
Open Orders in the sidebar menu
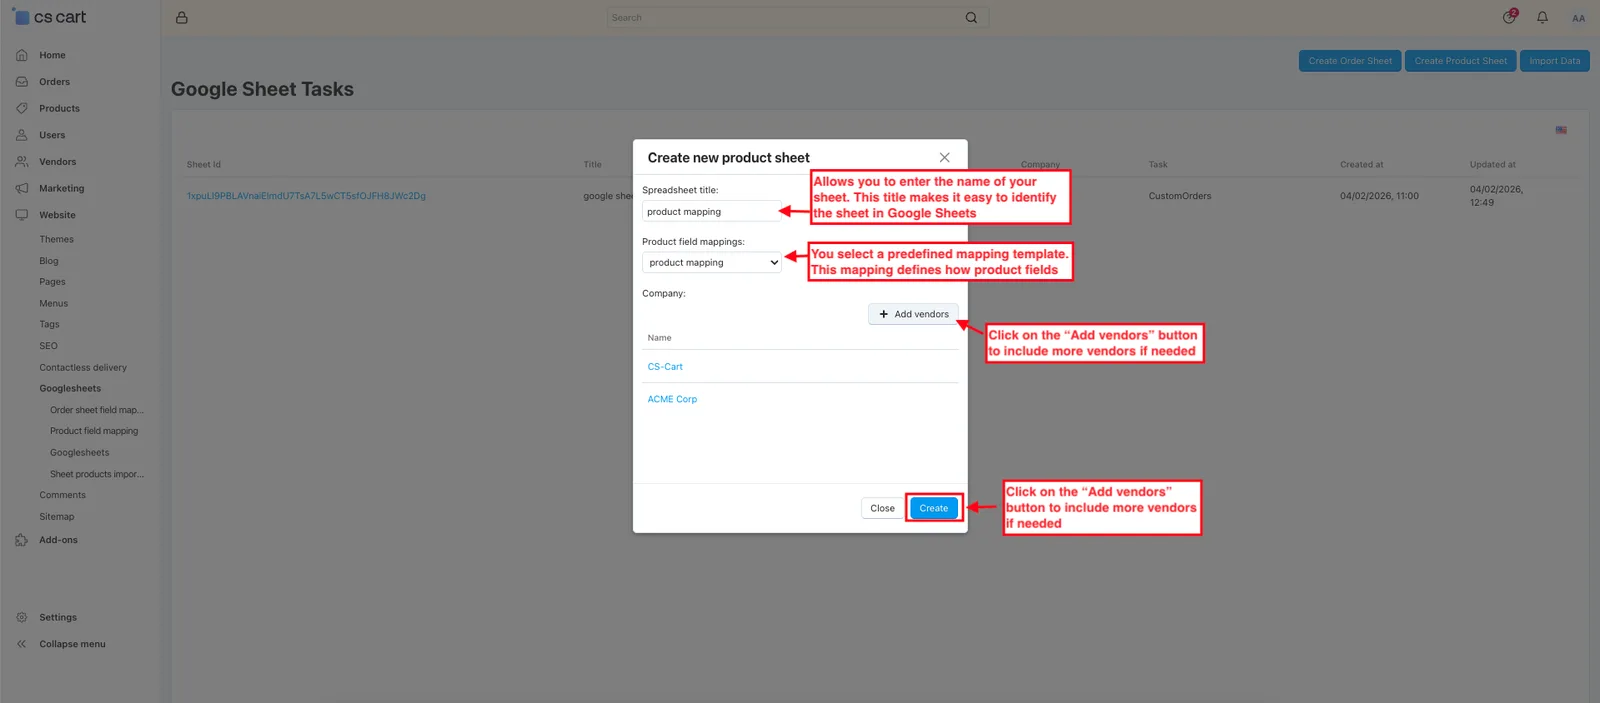click(55, 82)
